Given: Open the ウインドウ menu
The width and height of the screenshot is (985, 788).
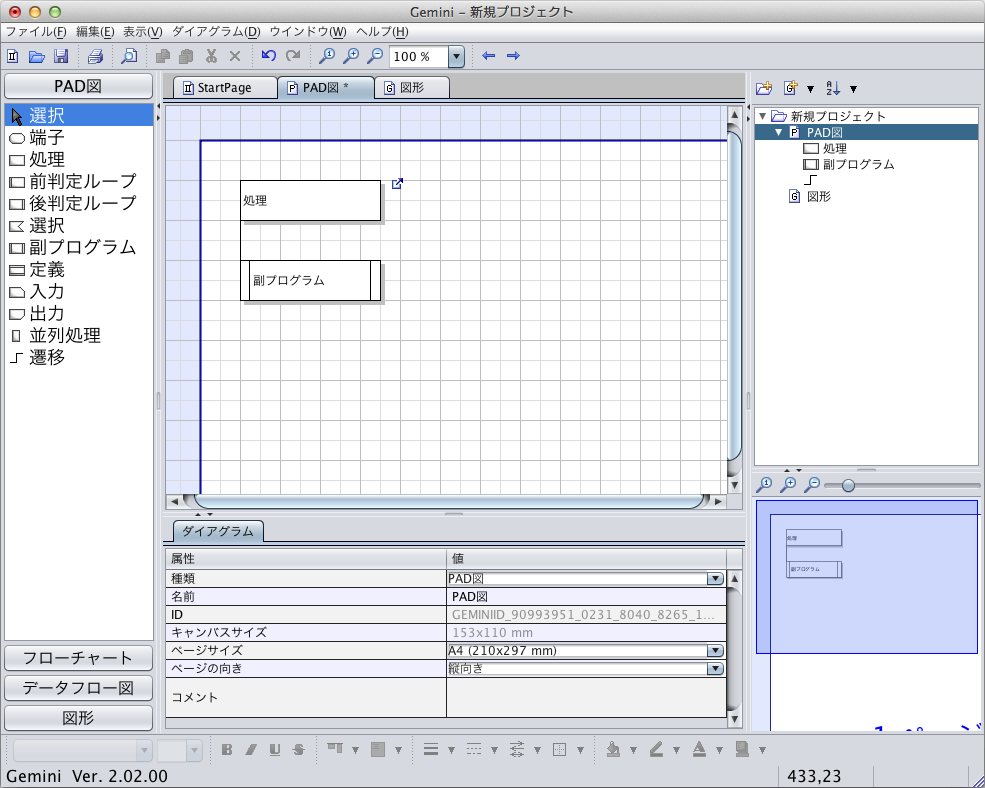Looking at the screenshot, I should coord(308,32).
